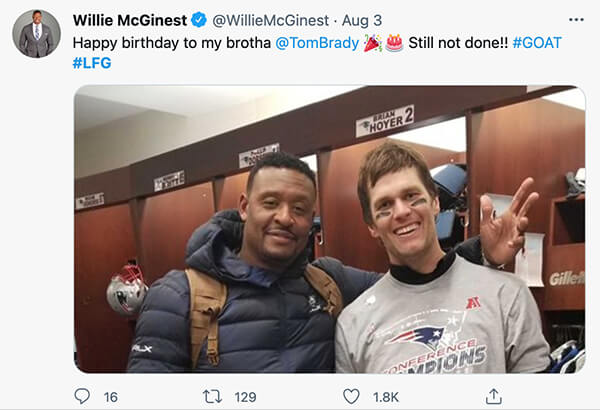Enlarge the locker room photo
600x410 pixels.
tap(329, 229)
